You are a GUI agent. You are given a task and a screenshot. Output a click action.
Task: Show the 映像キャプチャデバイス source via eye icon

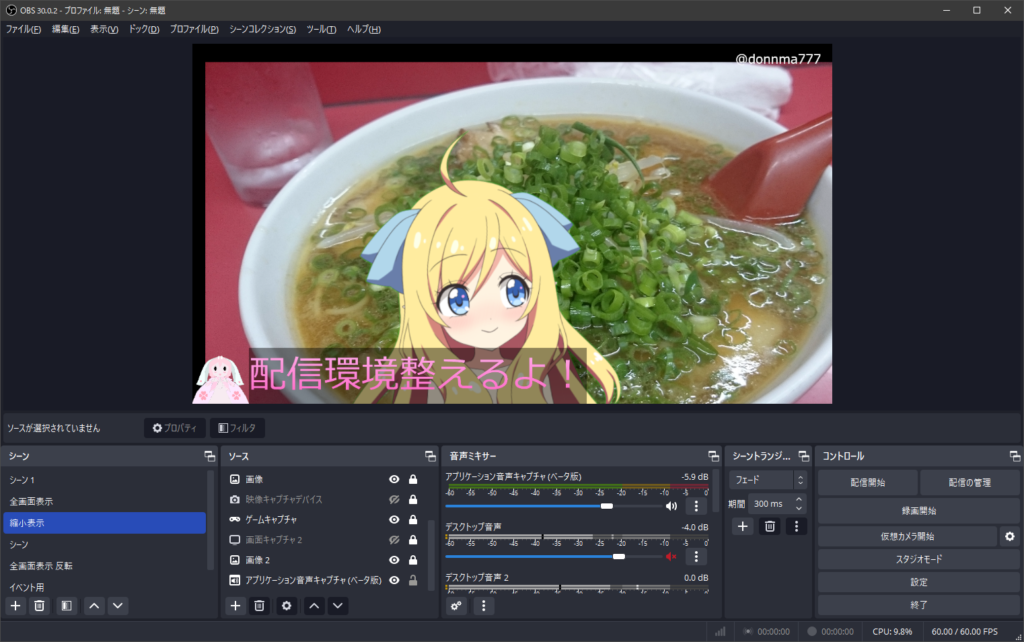point(394,499)
